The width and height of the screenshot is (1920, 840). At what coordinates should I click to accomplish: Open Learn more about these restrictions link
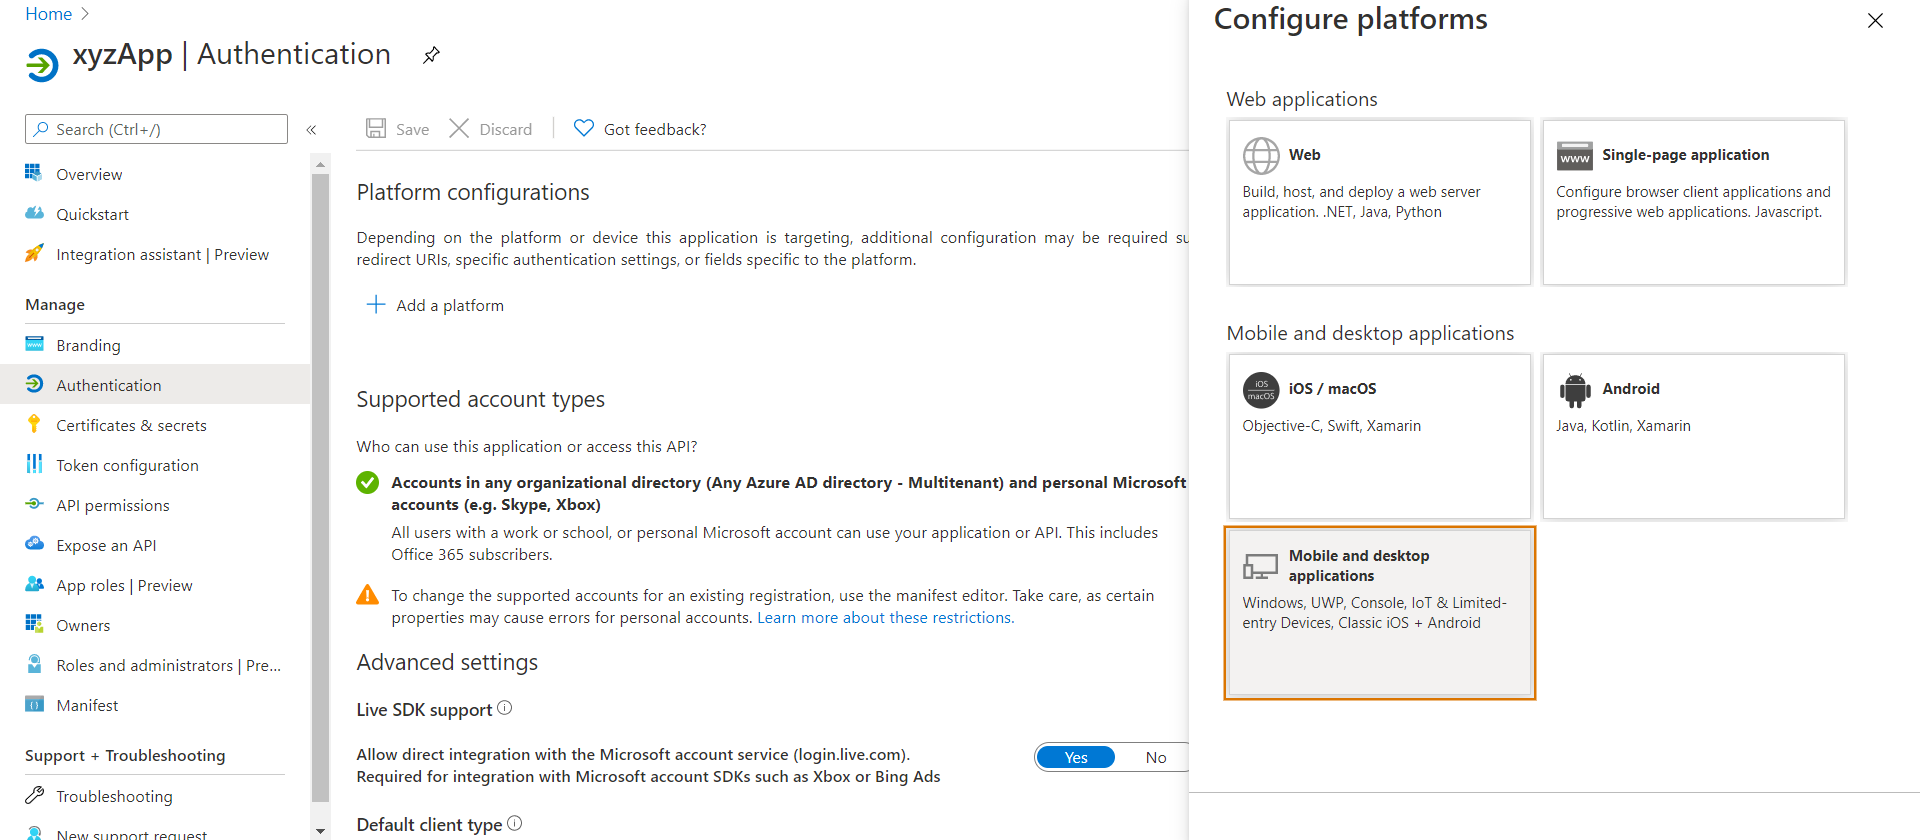tap(885, 617)
